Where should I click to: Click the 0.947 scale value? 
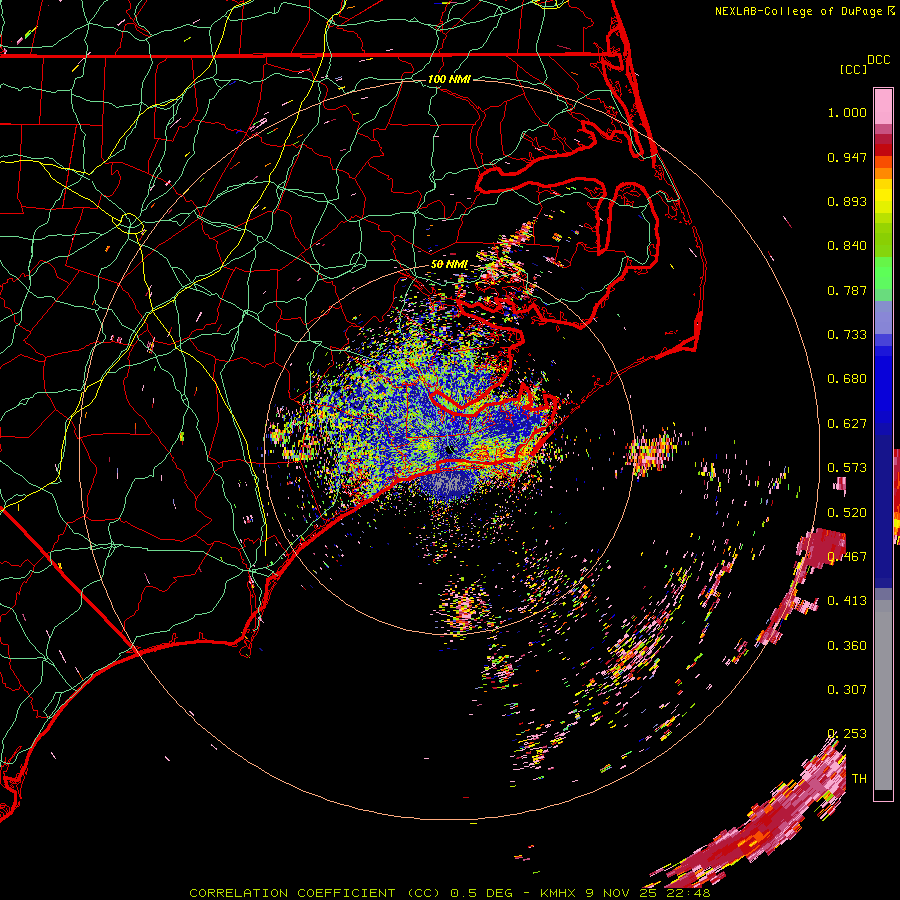point(847,157)
